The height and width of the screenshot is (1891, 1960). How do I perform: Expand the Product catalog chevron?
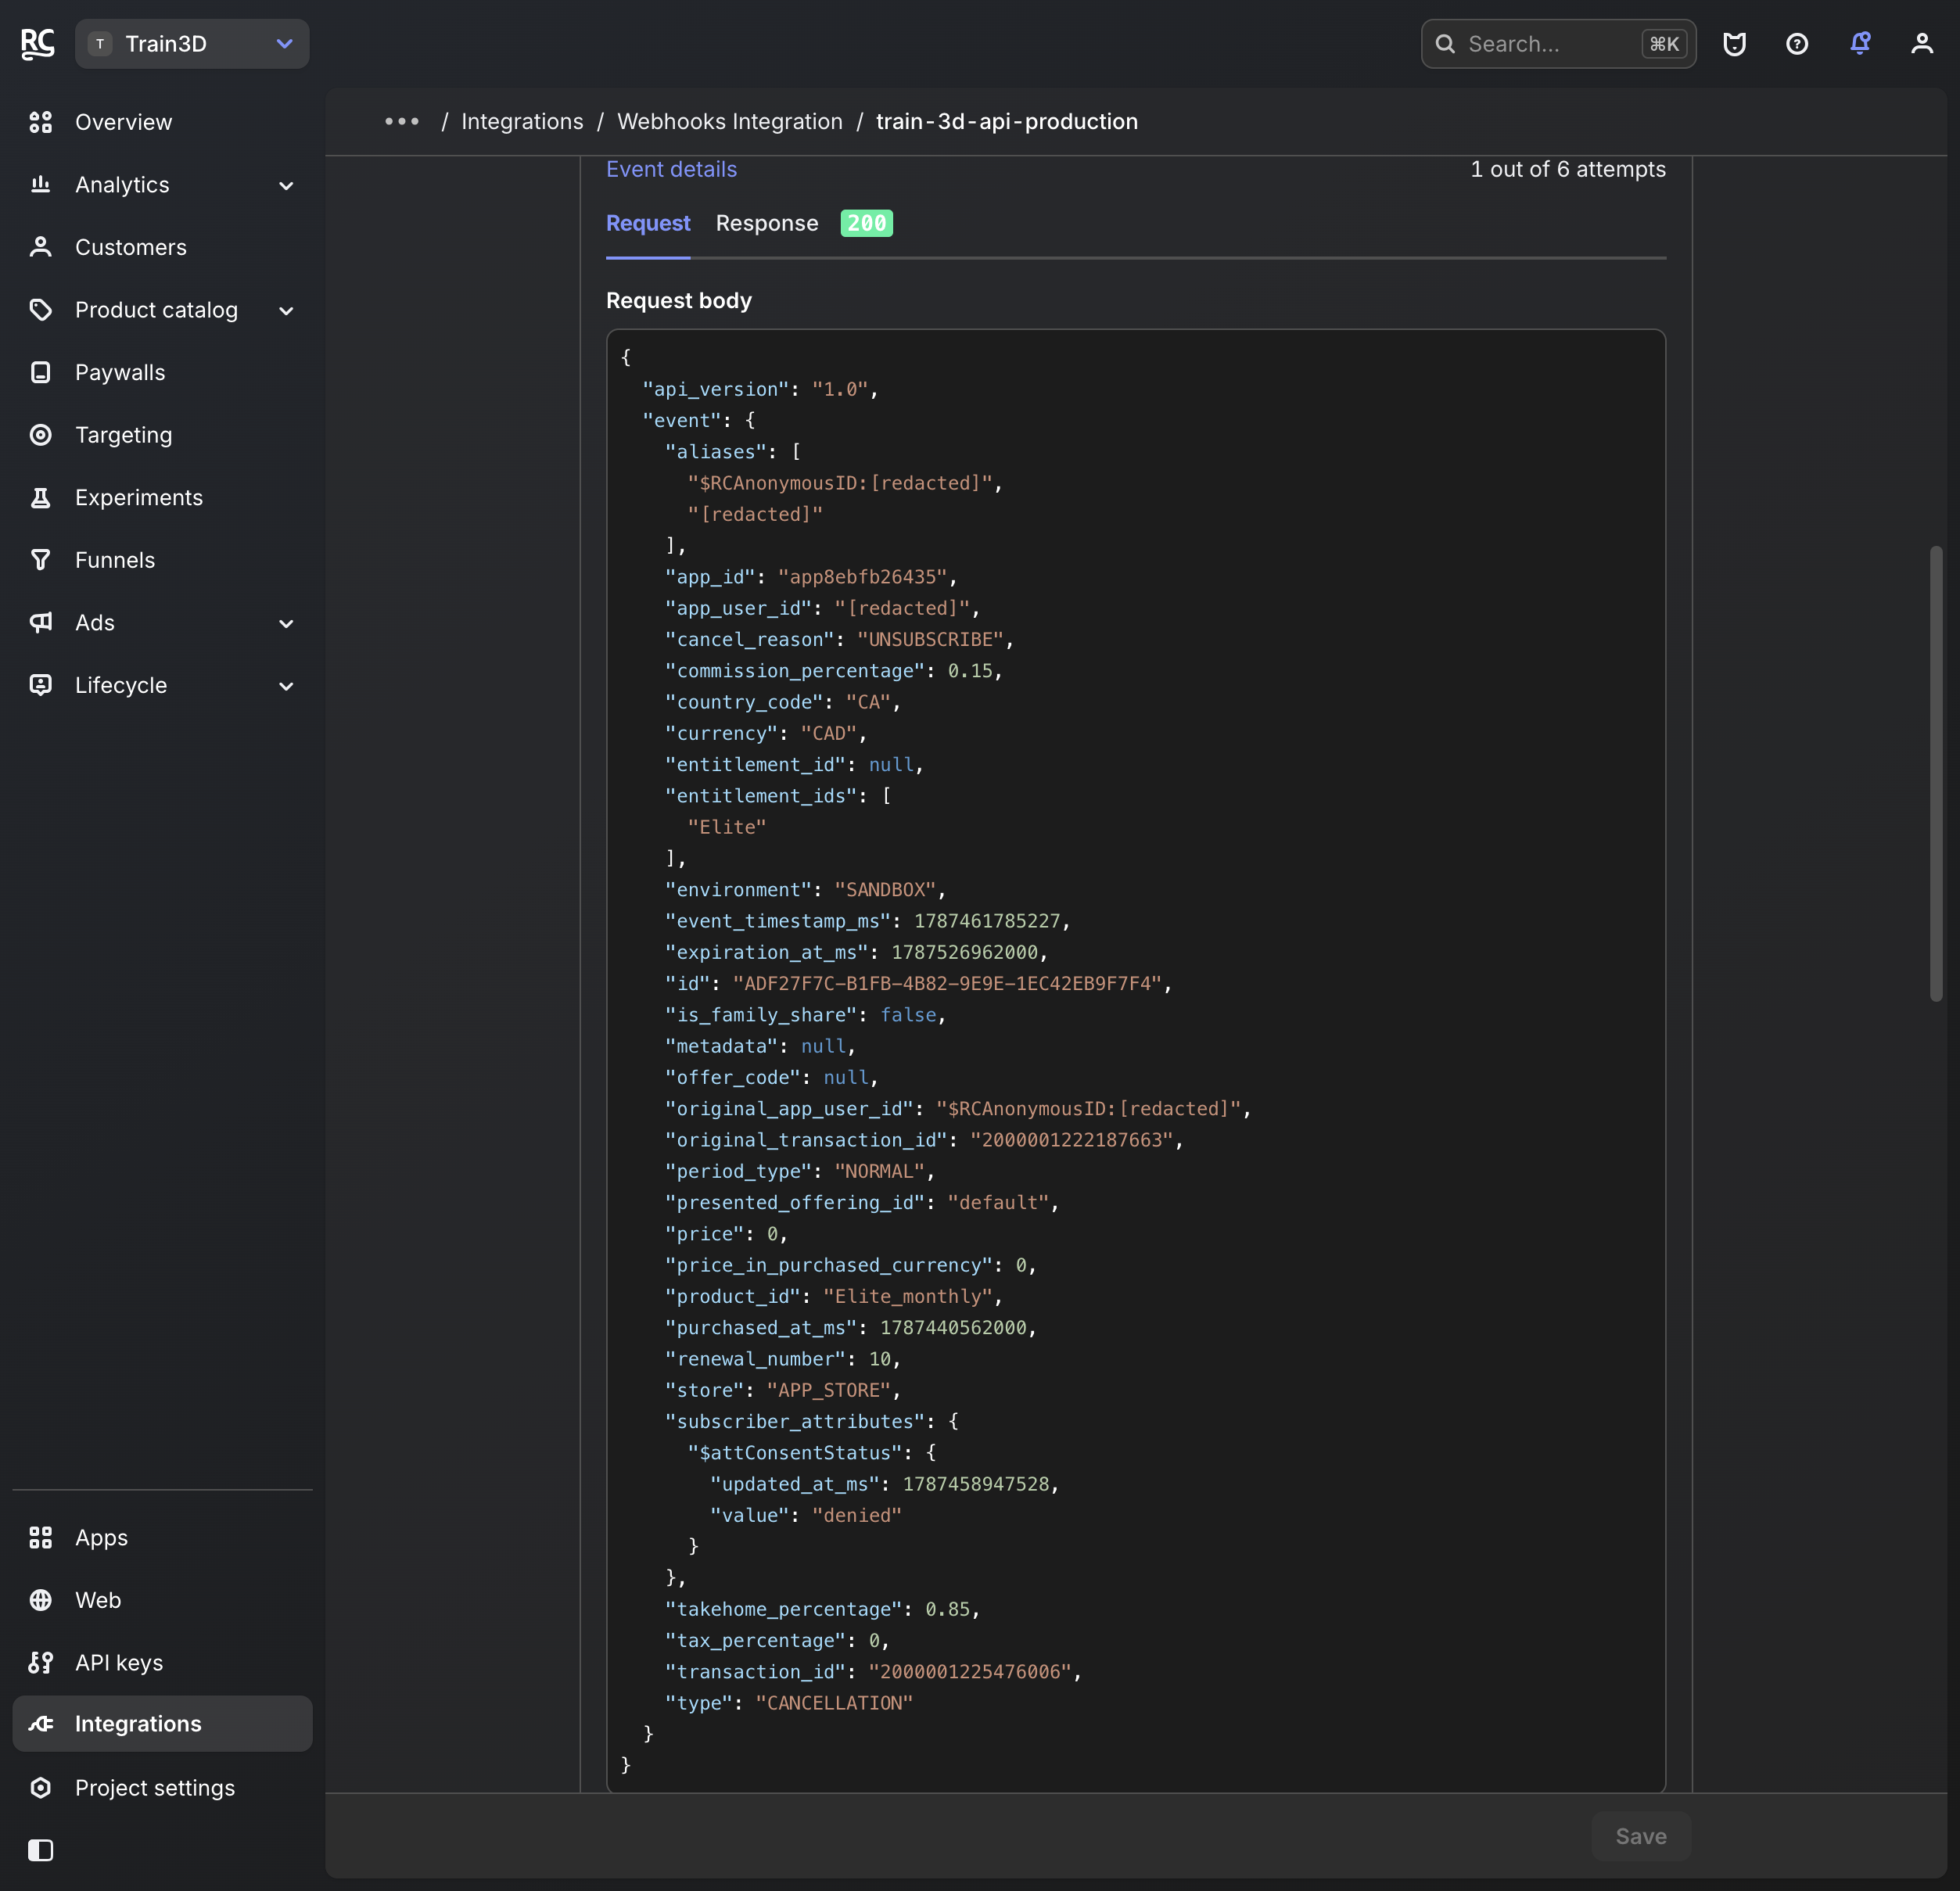[286, 311]
